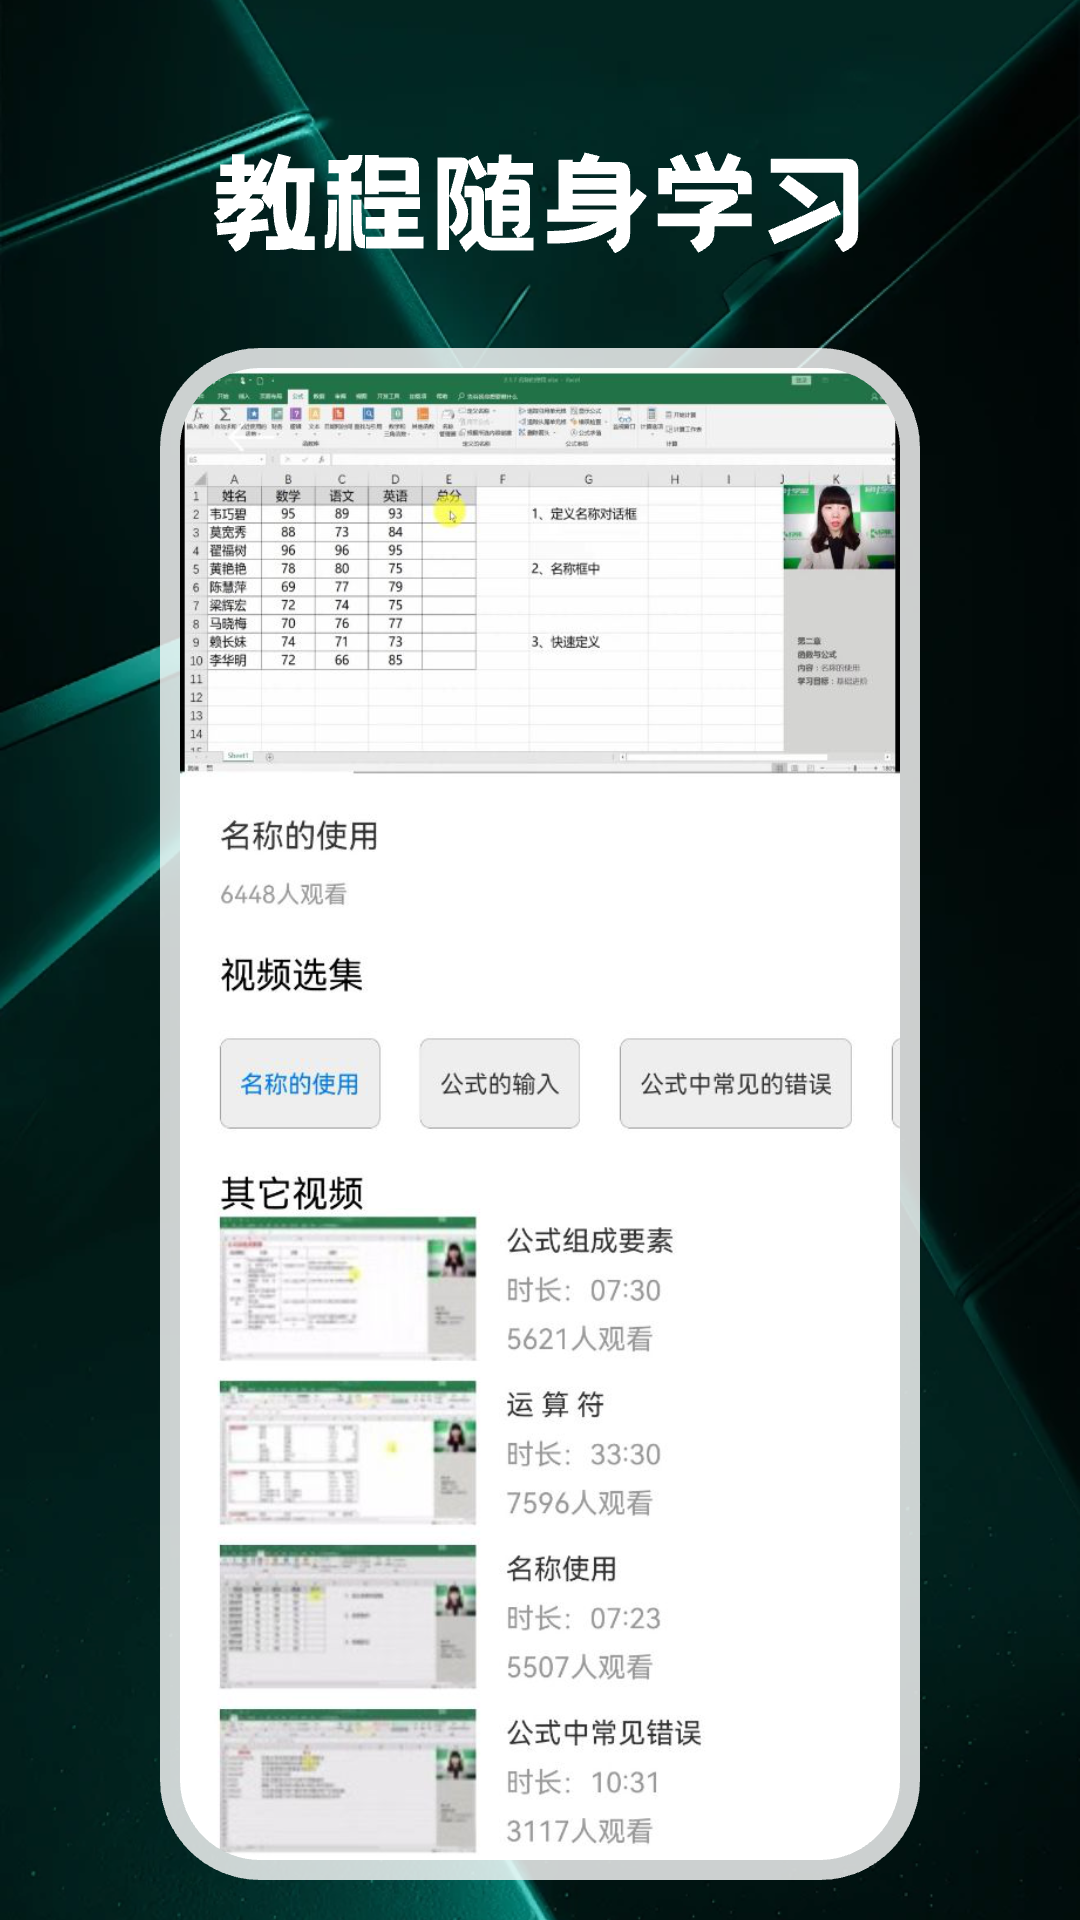Click the Insert Function fx icon
The image size is (1080, 1920).
tap(198, 415)
